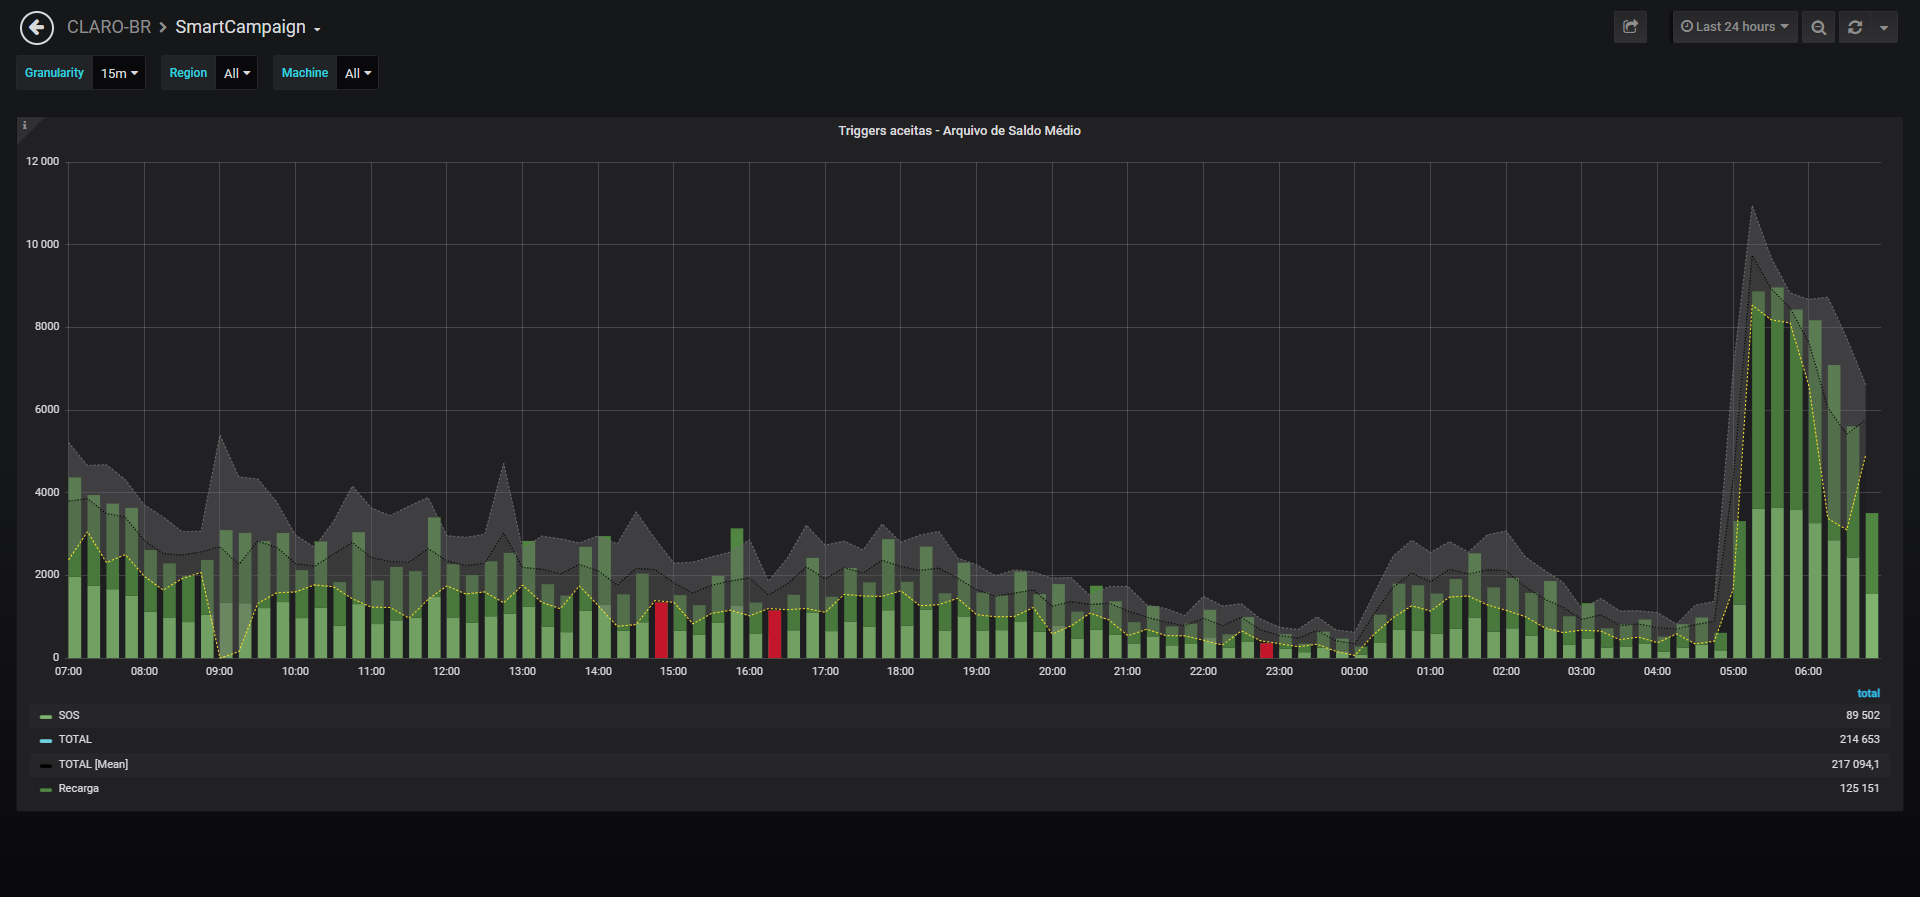Viewport: 1920px width, 897px height.
Task: Click the 00:00 x-axis time label
Action: coord(1354,672)
